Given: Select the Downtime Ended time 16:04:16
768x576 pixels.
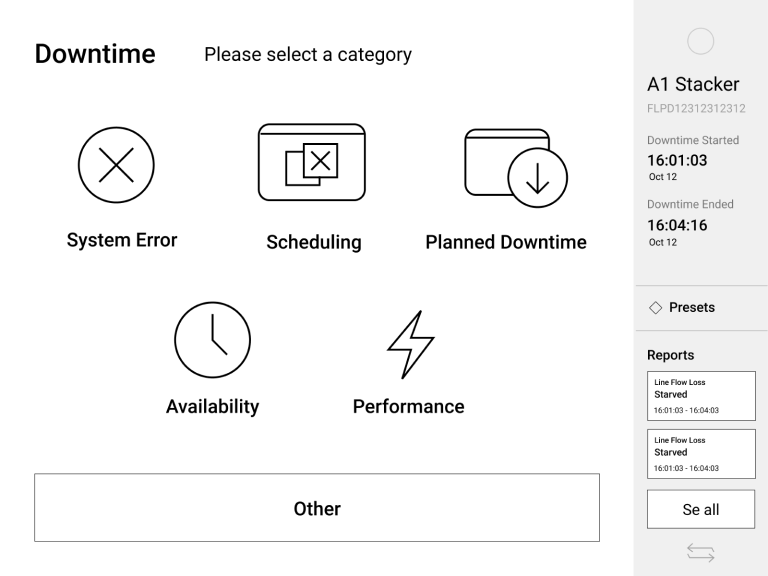Looking at the screenshot, I should click(x=678, y=225).
